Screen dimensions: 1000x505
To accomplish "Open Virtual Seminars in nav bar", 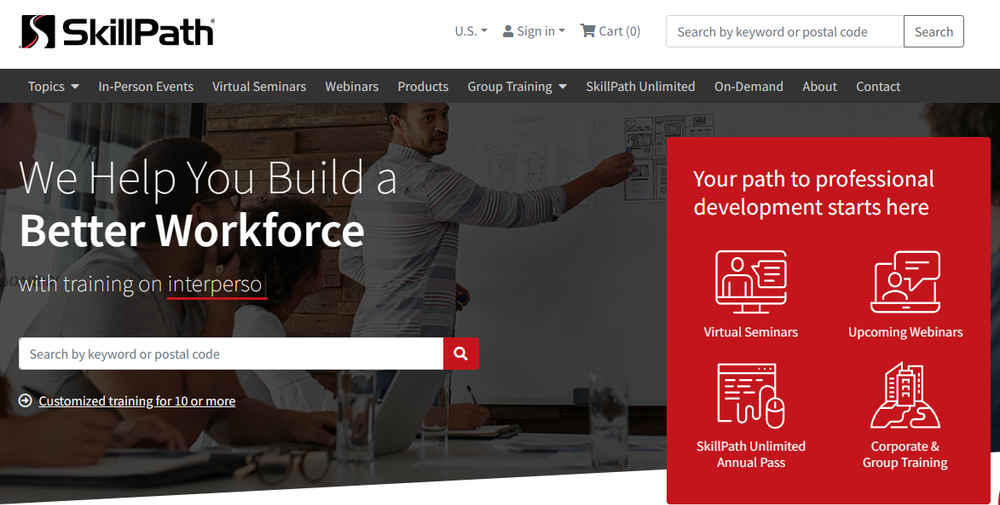I will 259,86.
